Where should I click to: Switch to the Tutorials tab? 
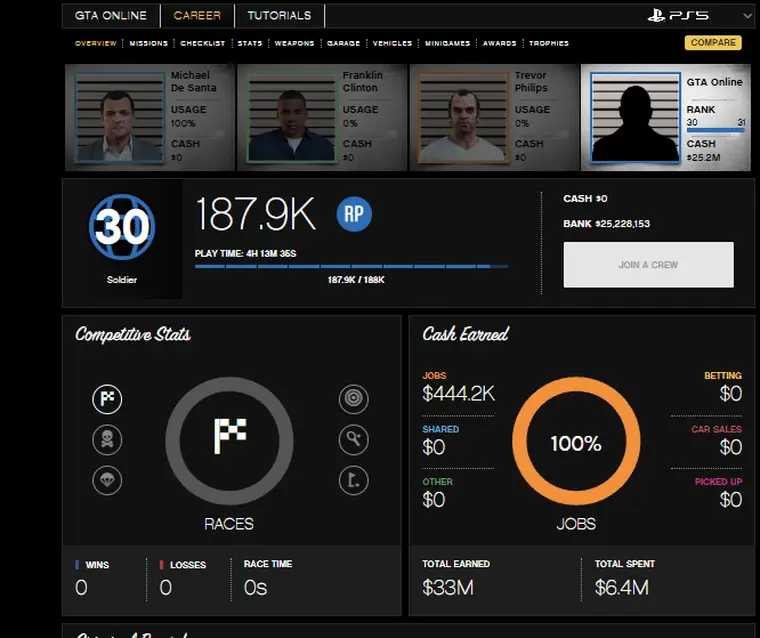pos(279,16)
